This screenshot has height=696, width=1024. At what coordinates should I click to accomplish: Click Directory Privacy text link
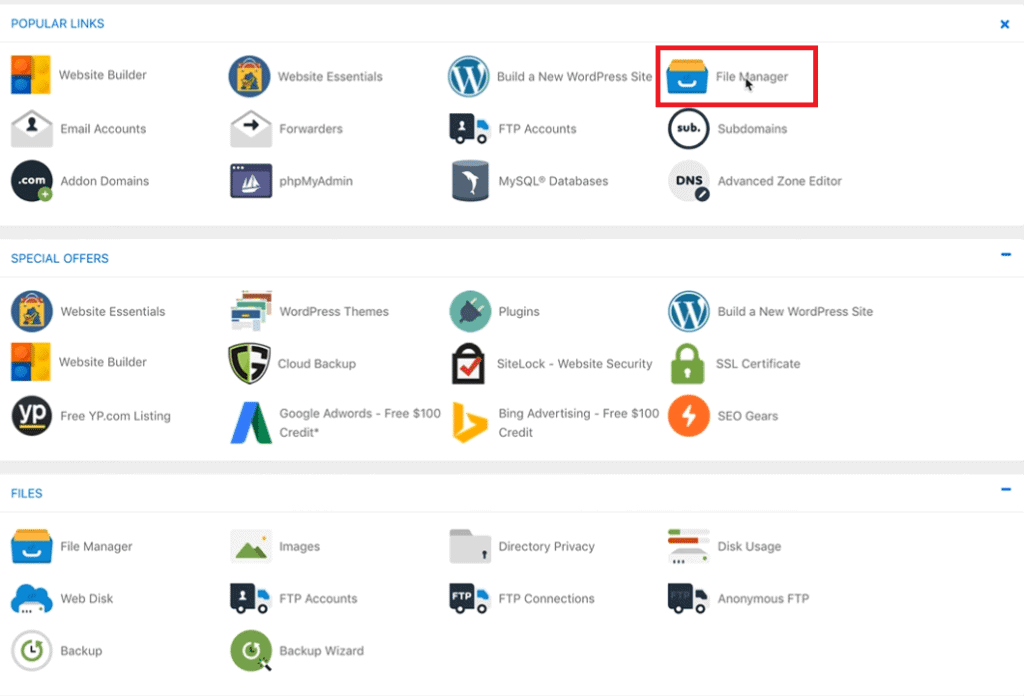(x=546, y=546)
